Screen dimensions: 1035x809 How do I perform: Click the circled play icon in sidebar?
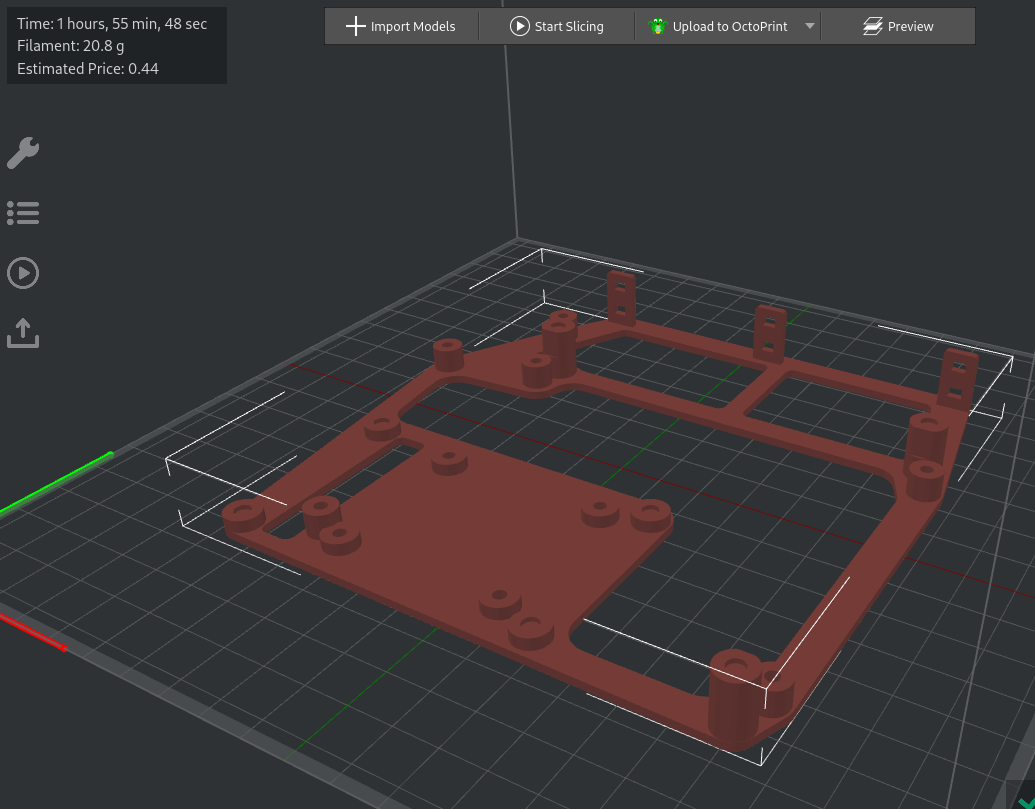pos(23,272)
